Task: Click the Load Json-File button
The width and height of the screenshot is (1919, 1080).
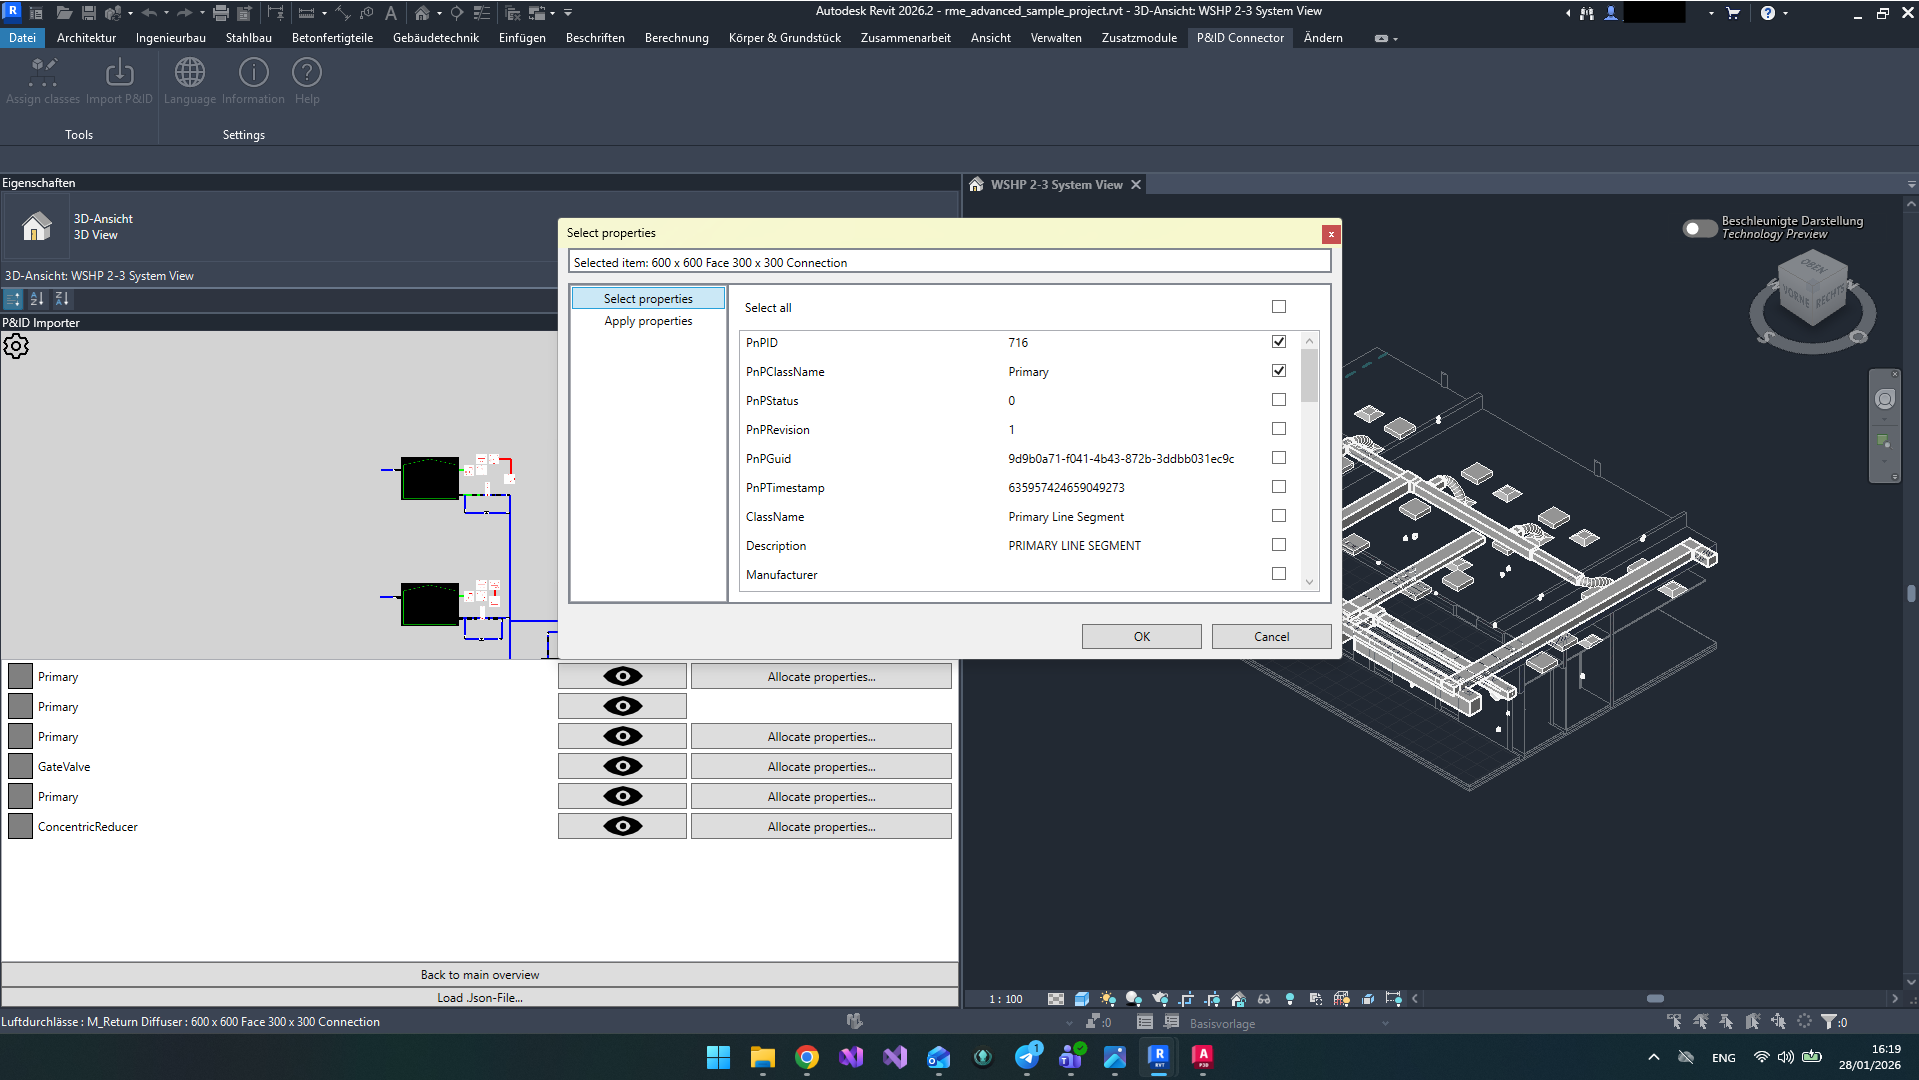Action: (479, 997)
